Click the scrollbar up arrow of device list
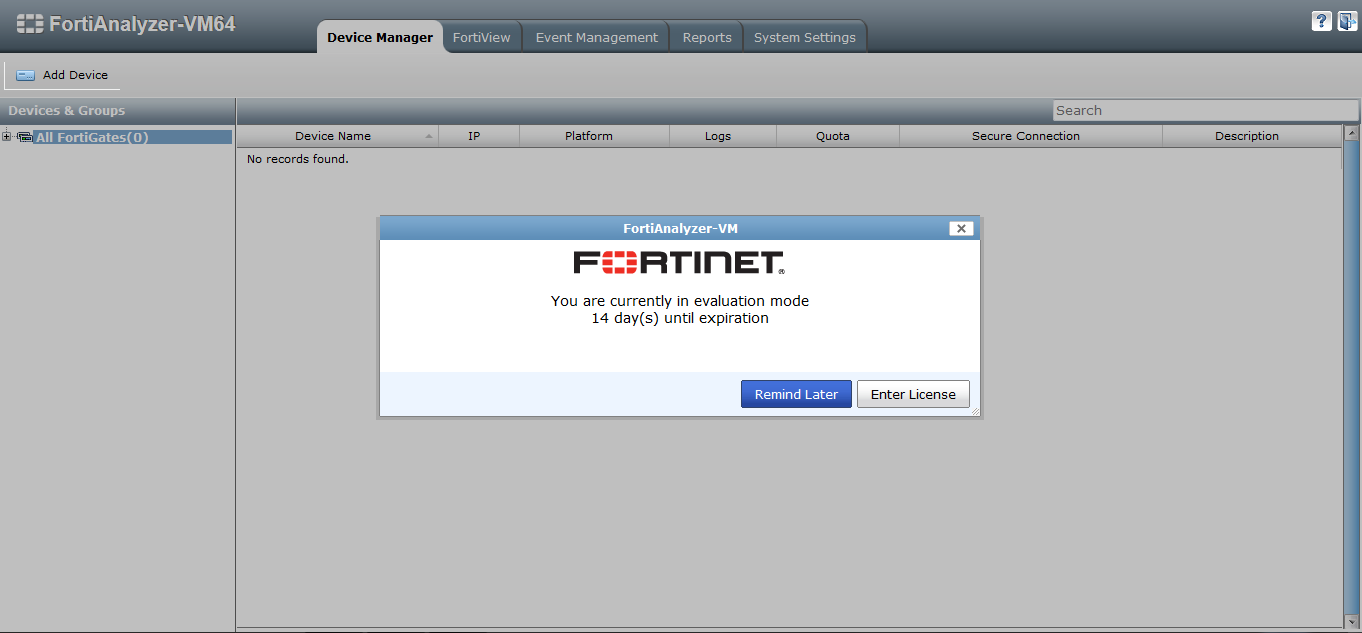Image resolution: width=1362 pixels, height=633 pixels. (x=1351, y=133)
